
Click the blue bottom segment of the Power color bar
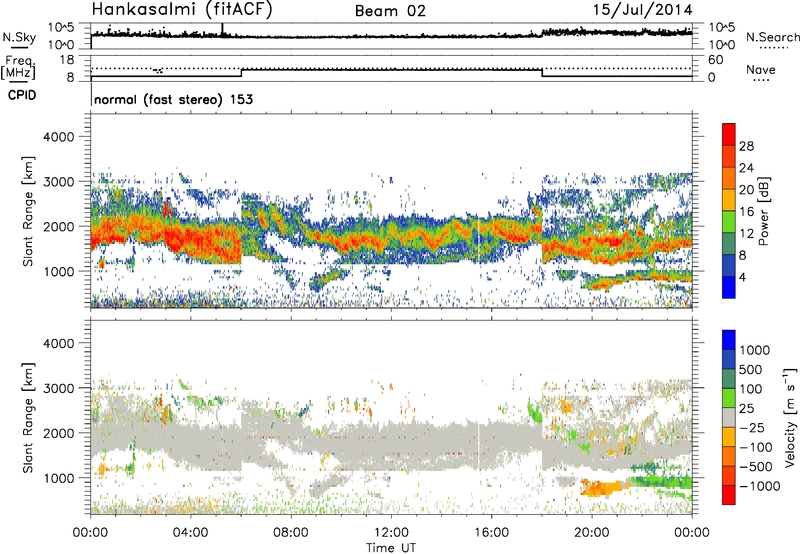[729, 287]
